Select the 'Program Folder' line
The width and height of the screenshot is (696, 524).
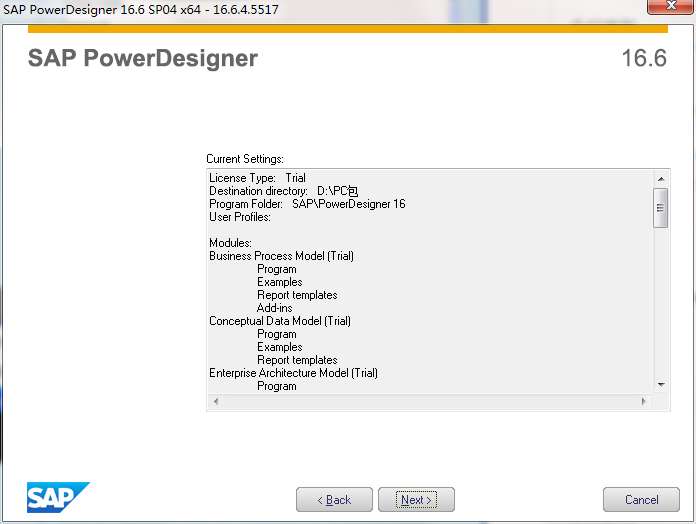coord(307,204)
